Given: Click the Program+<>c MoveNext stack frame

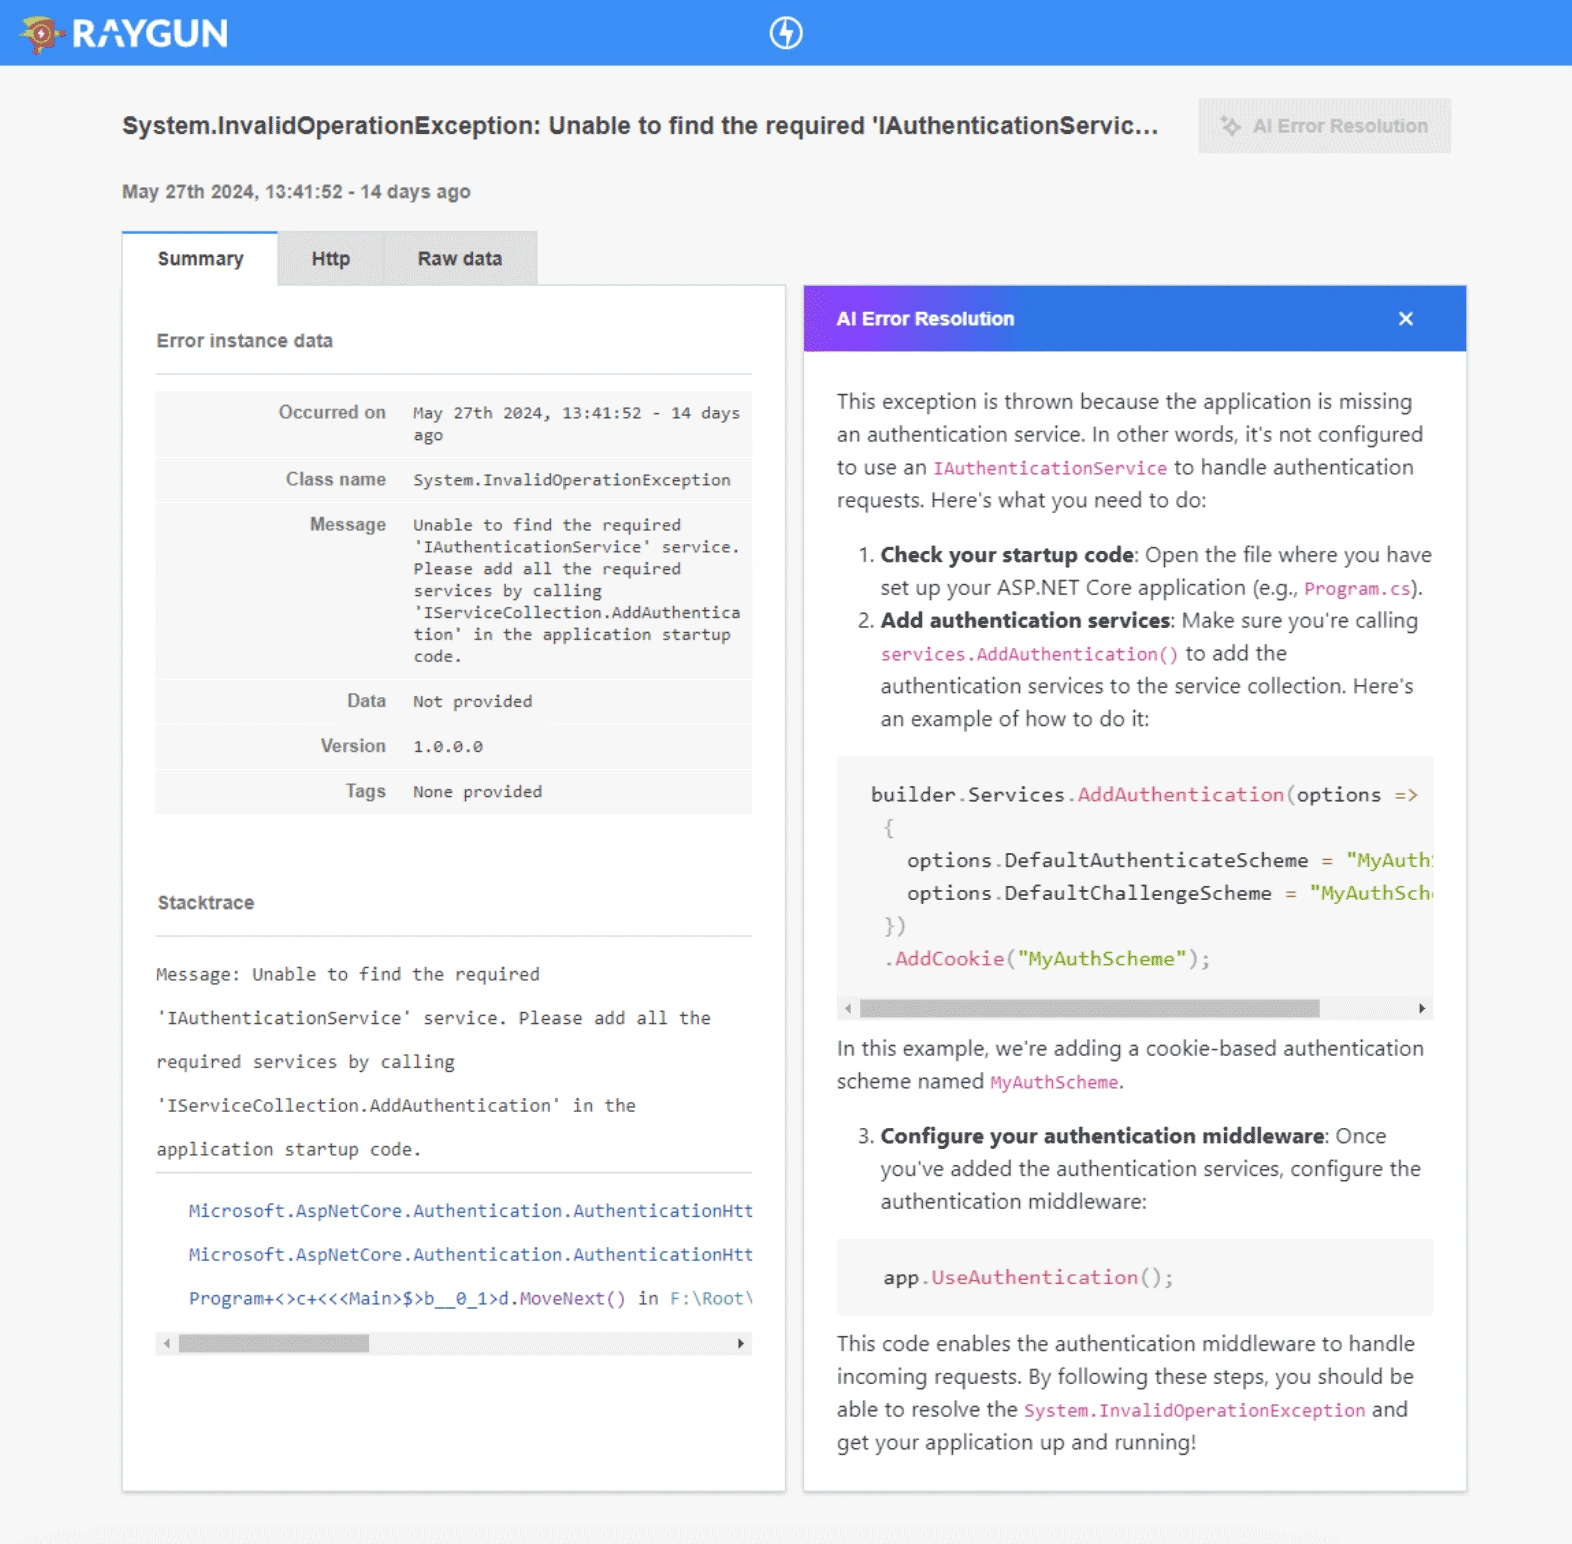Looking at the screenshot, I should (470, 1299).
